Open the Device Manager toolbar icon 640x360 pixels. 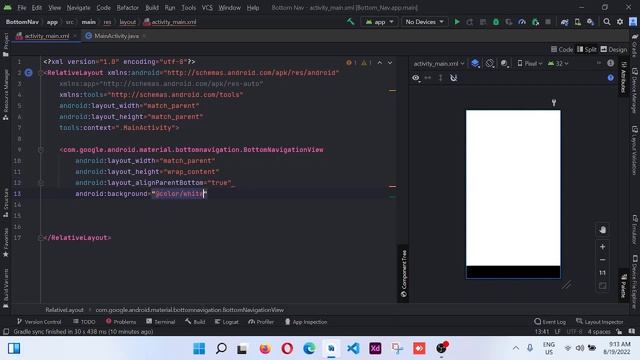click(x=578, y=22)
